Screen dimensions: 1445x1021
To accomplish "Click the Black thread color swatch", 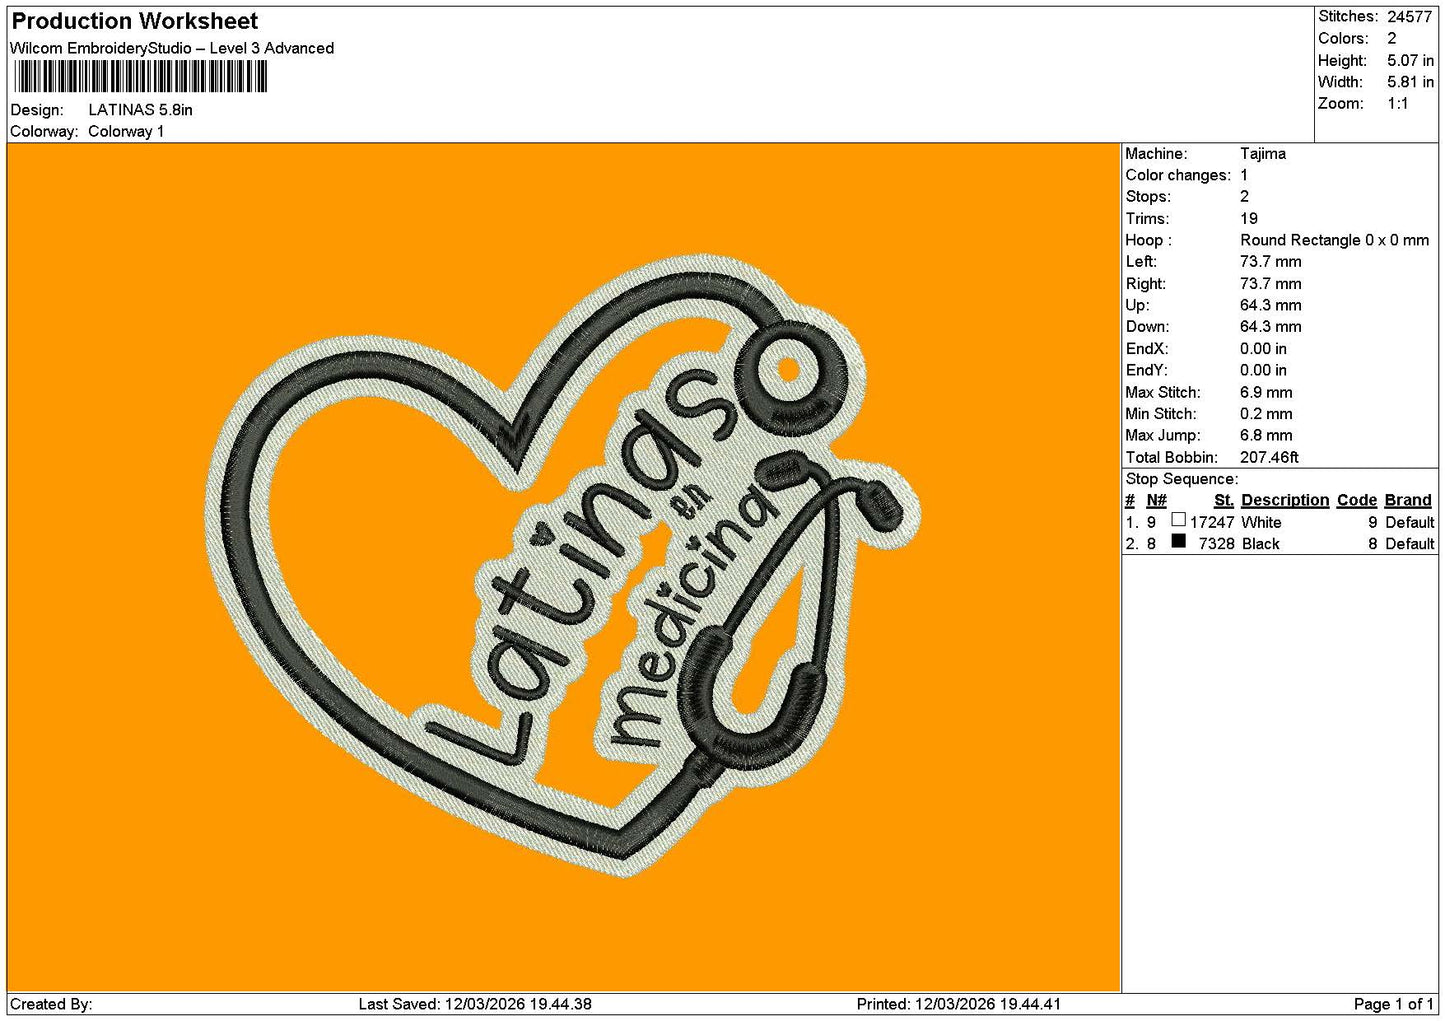I will [x=1178, y=542].
